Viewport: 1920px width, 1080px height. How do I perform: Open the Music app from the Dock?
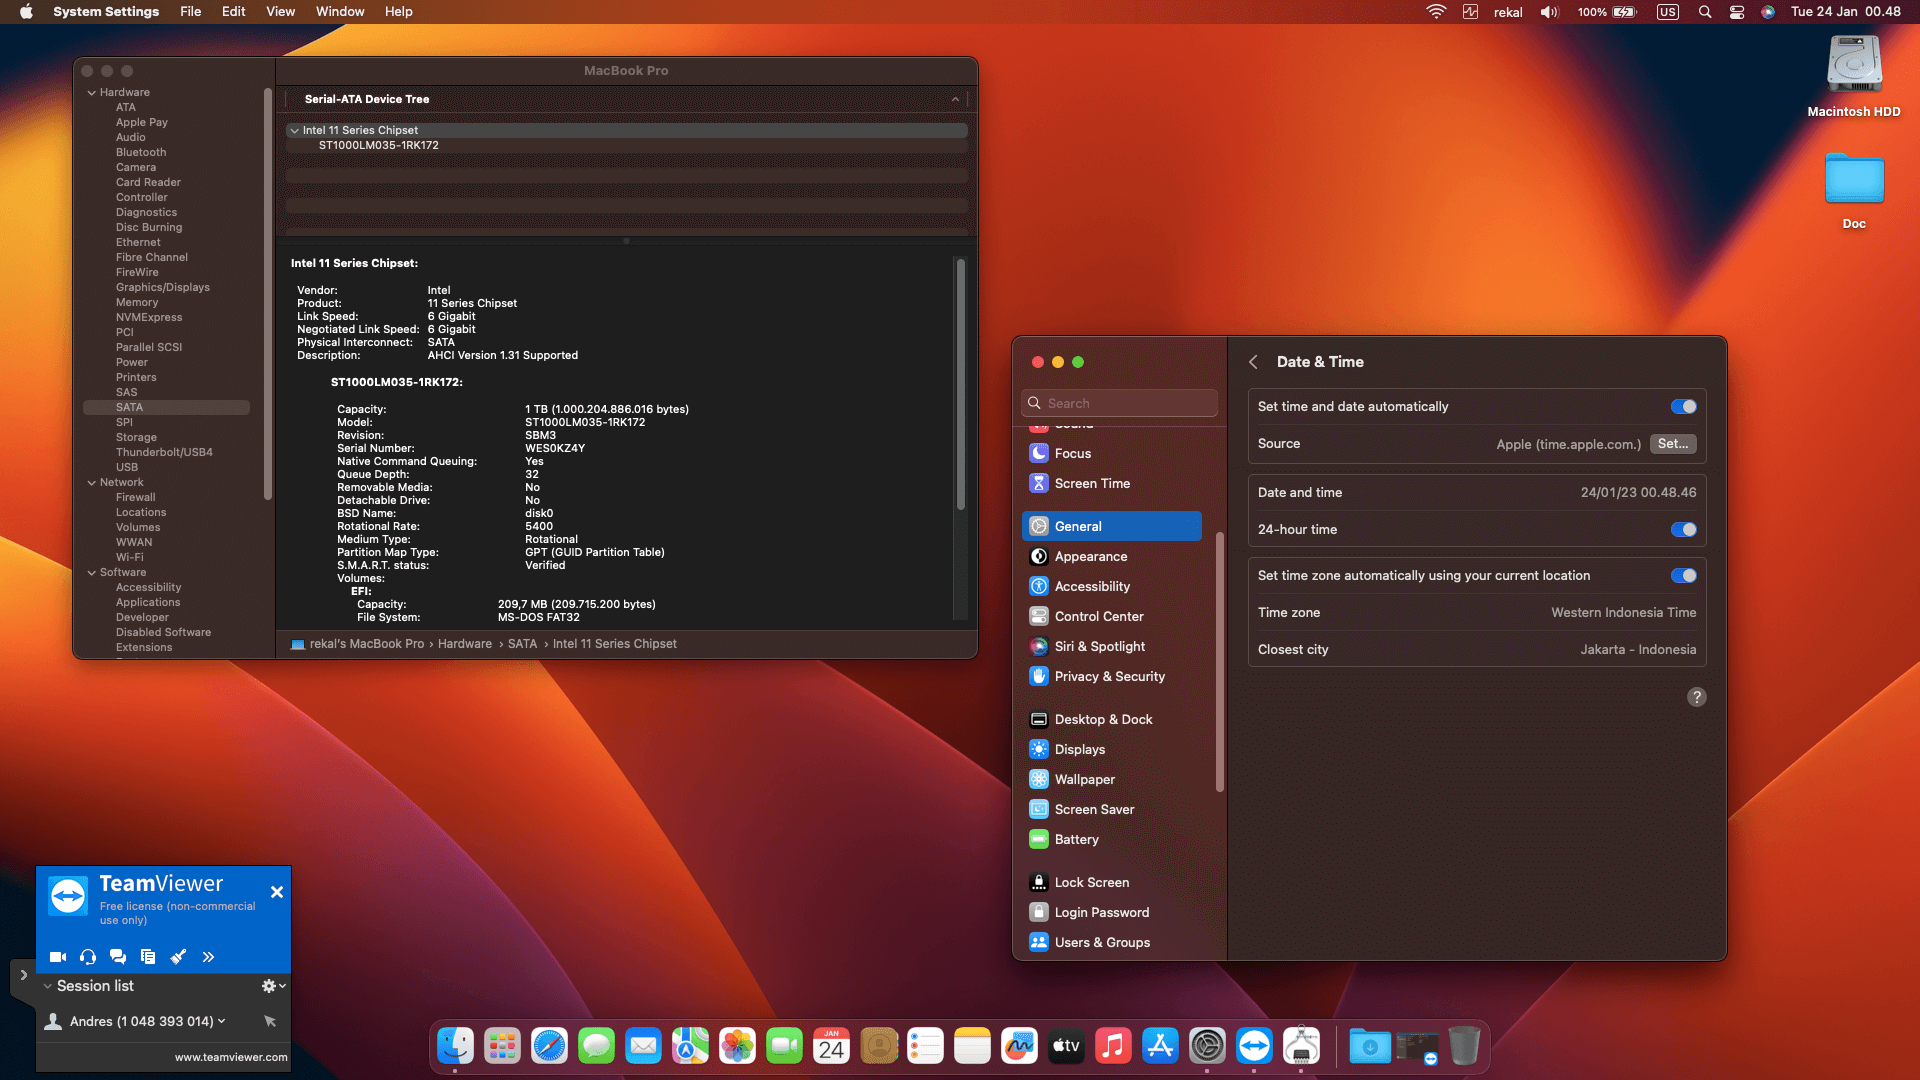tap(1113, 1045)
